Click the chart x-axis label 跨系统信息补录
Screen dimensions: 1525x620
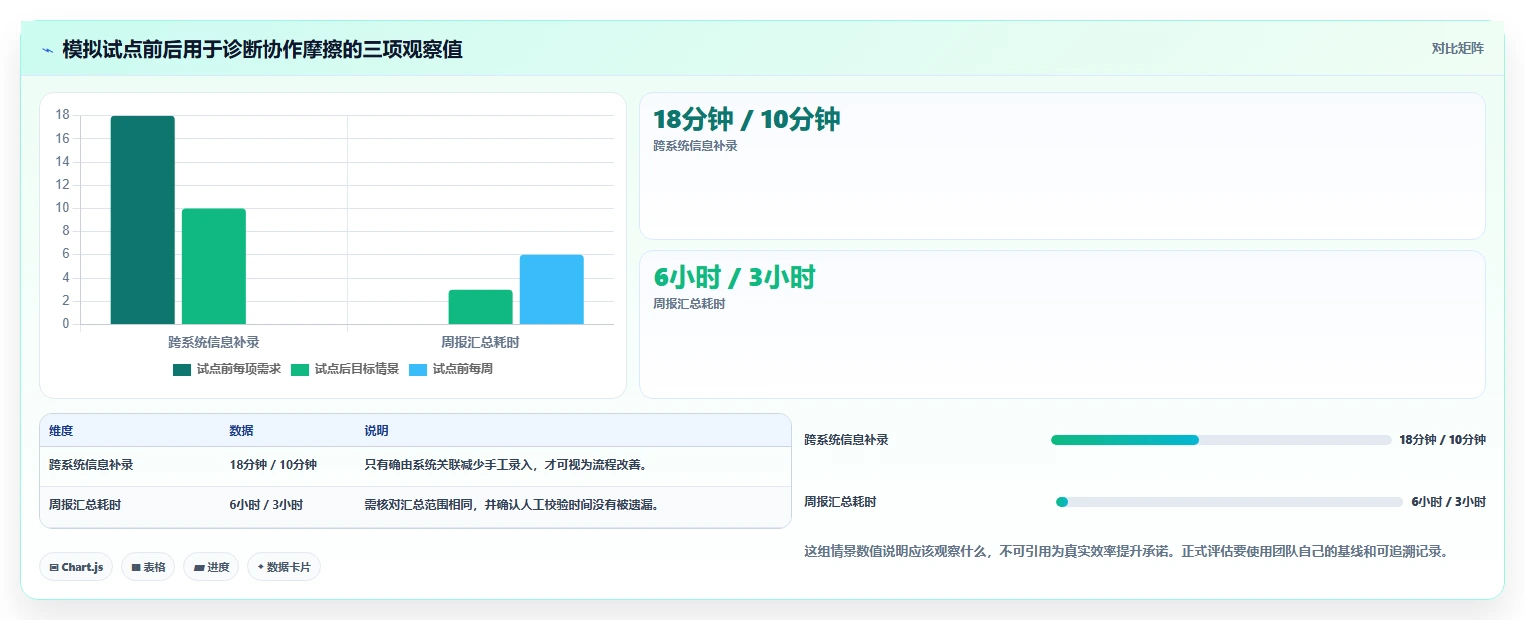pyautogui.click(x=214, y=342)
